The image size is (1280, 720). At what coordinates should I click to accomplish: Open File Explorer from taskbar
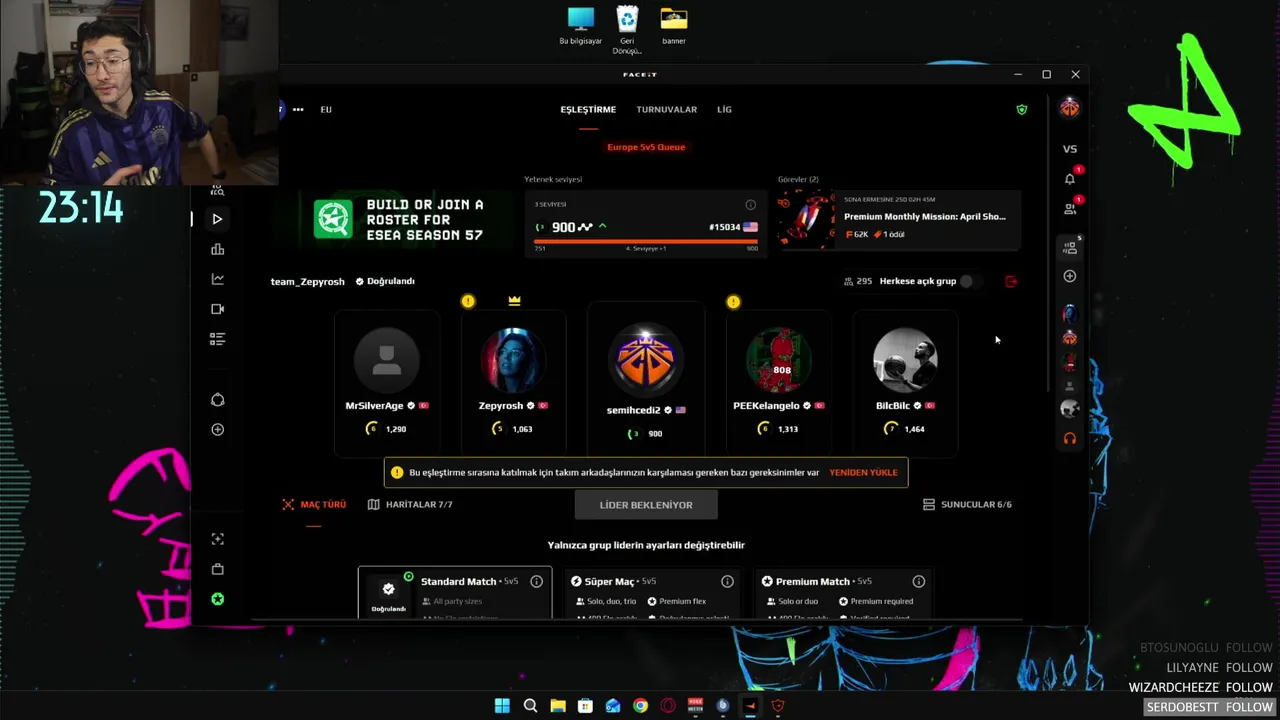(558, 706)
